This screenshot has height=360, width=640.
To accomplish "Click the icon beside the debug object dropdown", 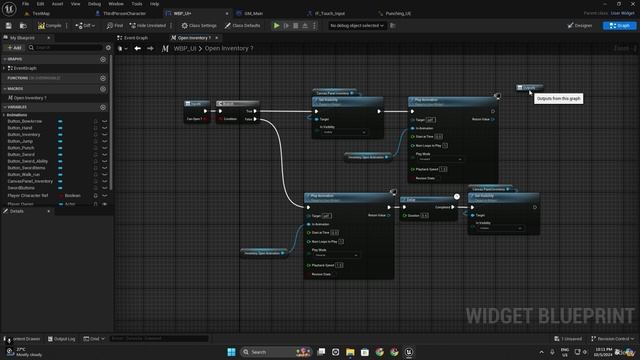I will tap(393, 26).
